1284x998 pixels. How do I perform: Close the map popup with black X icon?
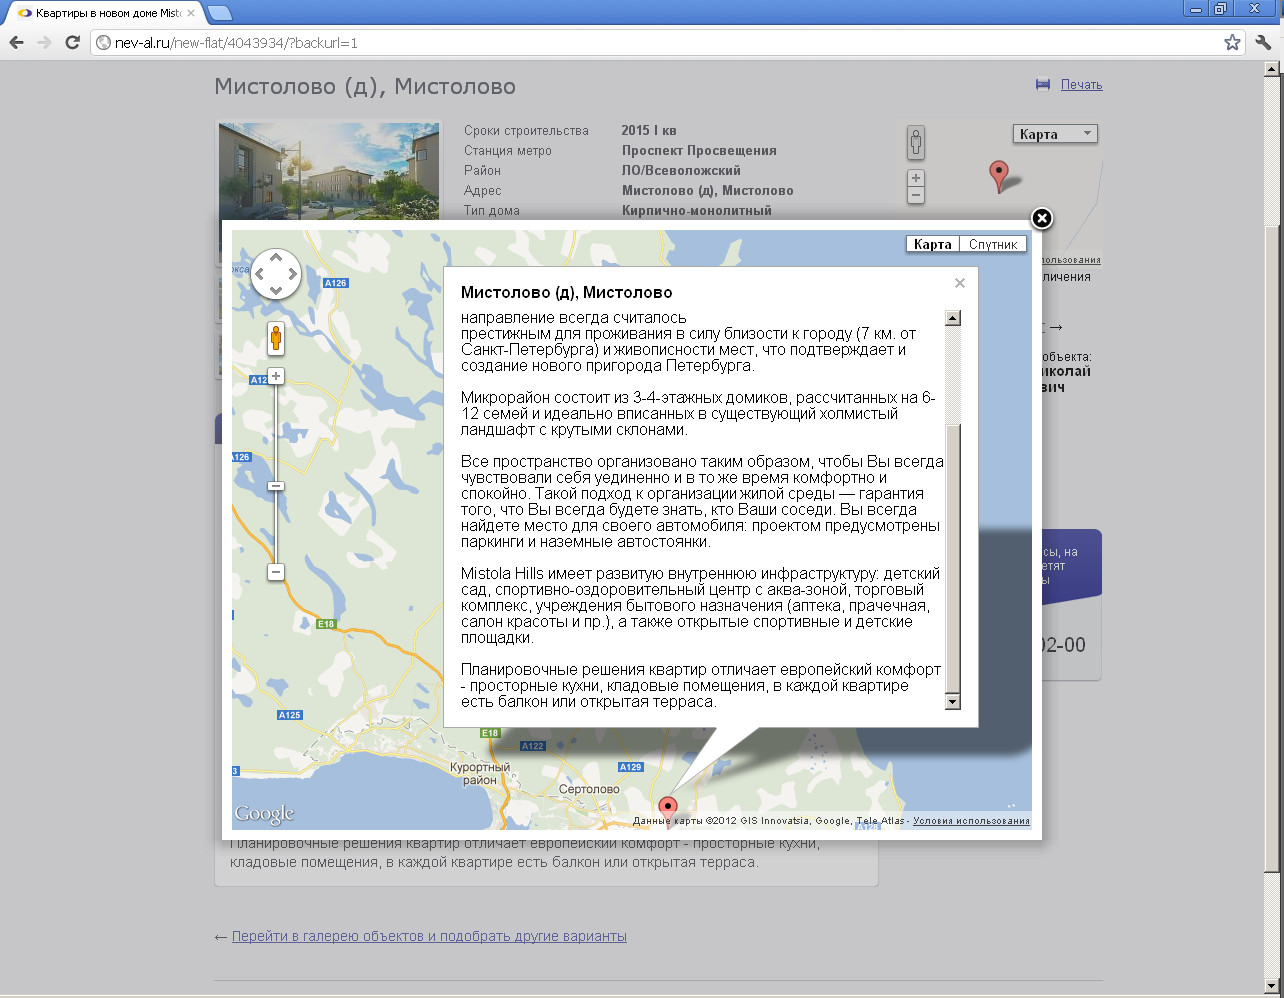click(x=1041, y=218)
